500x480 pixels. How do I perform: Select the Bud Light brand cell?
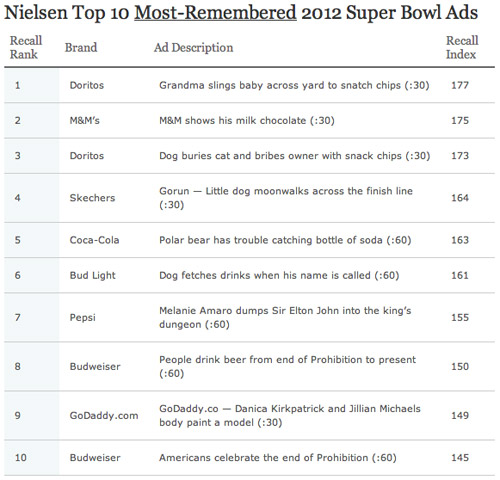92,275
